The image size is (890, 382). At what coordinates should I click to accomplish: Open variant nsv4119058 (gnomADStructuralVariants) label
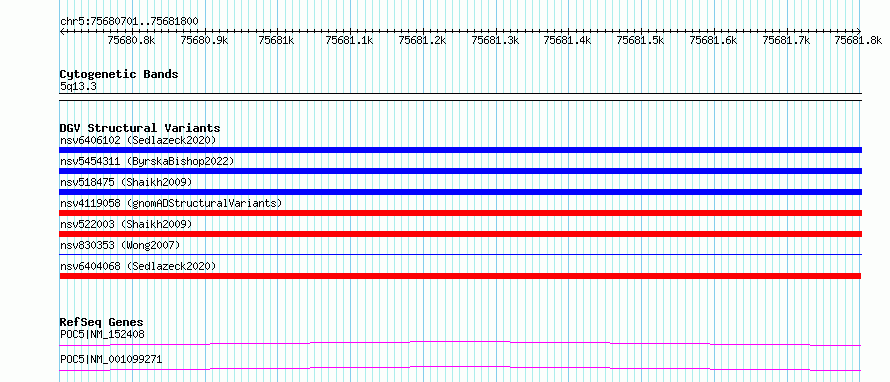point(171,203)
